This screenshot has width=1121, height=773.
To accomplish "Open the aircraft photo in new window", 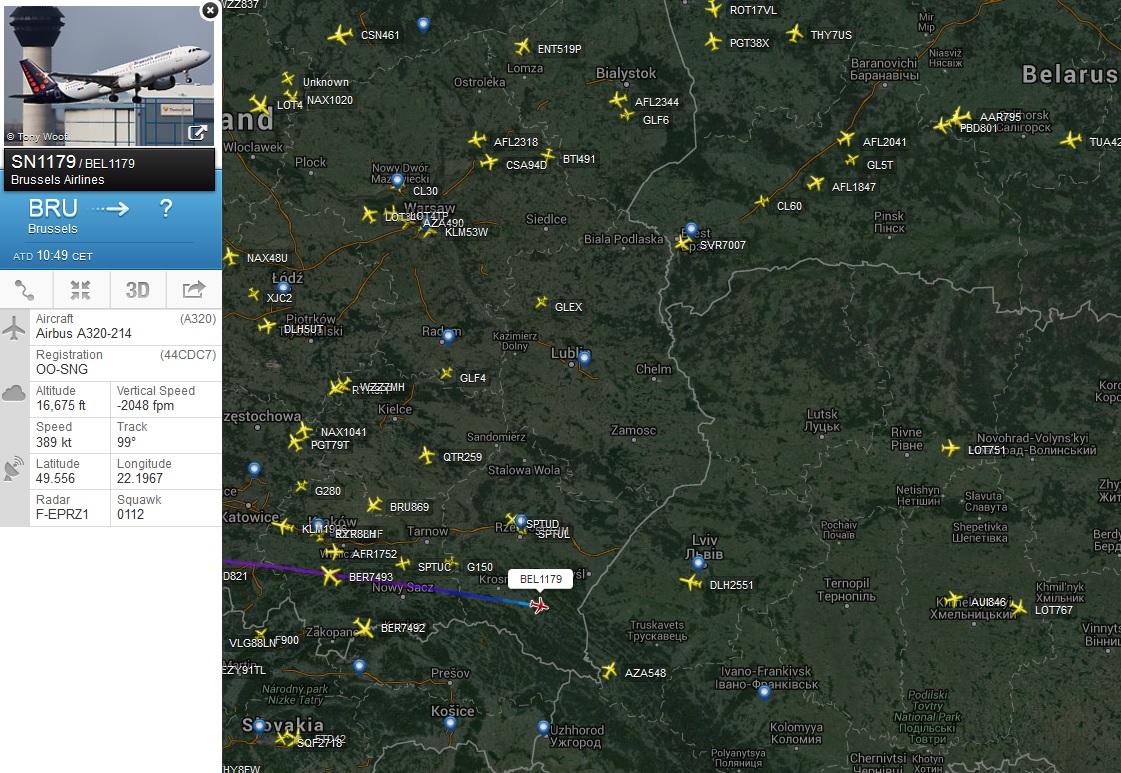I will pyautogui.click(x=197, y=132).
